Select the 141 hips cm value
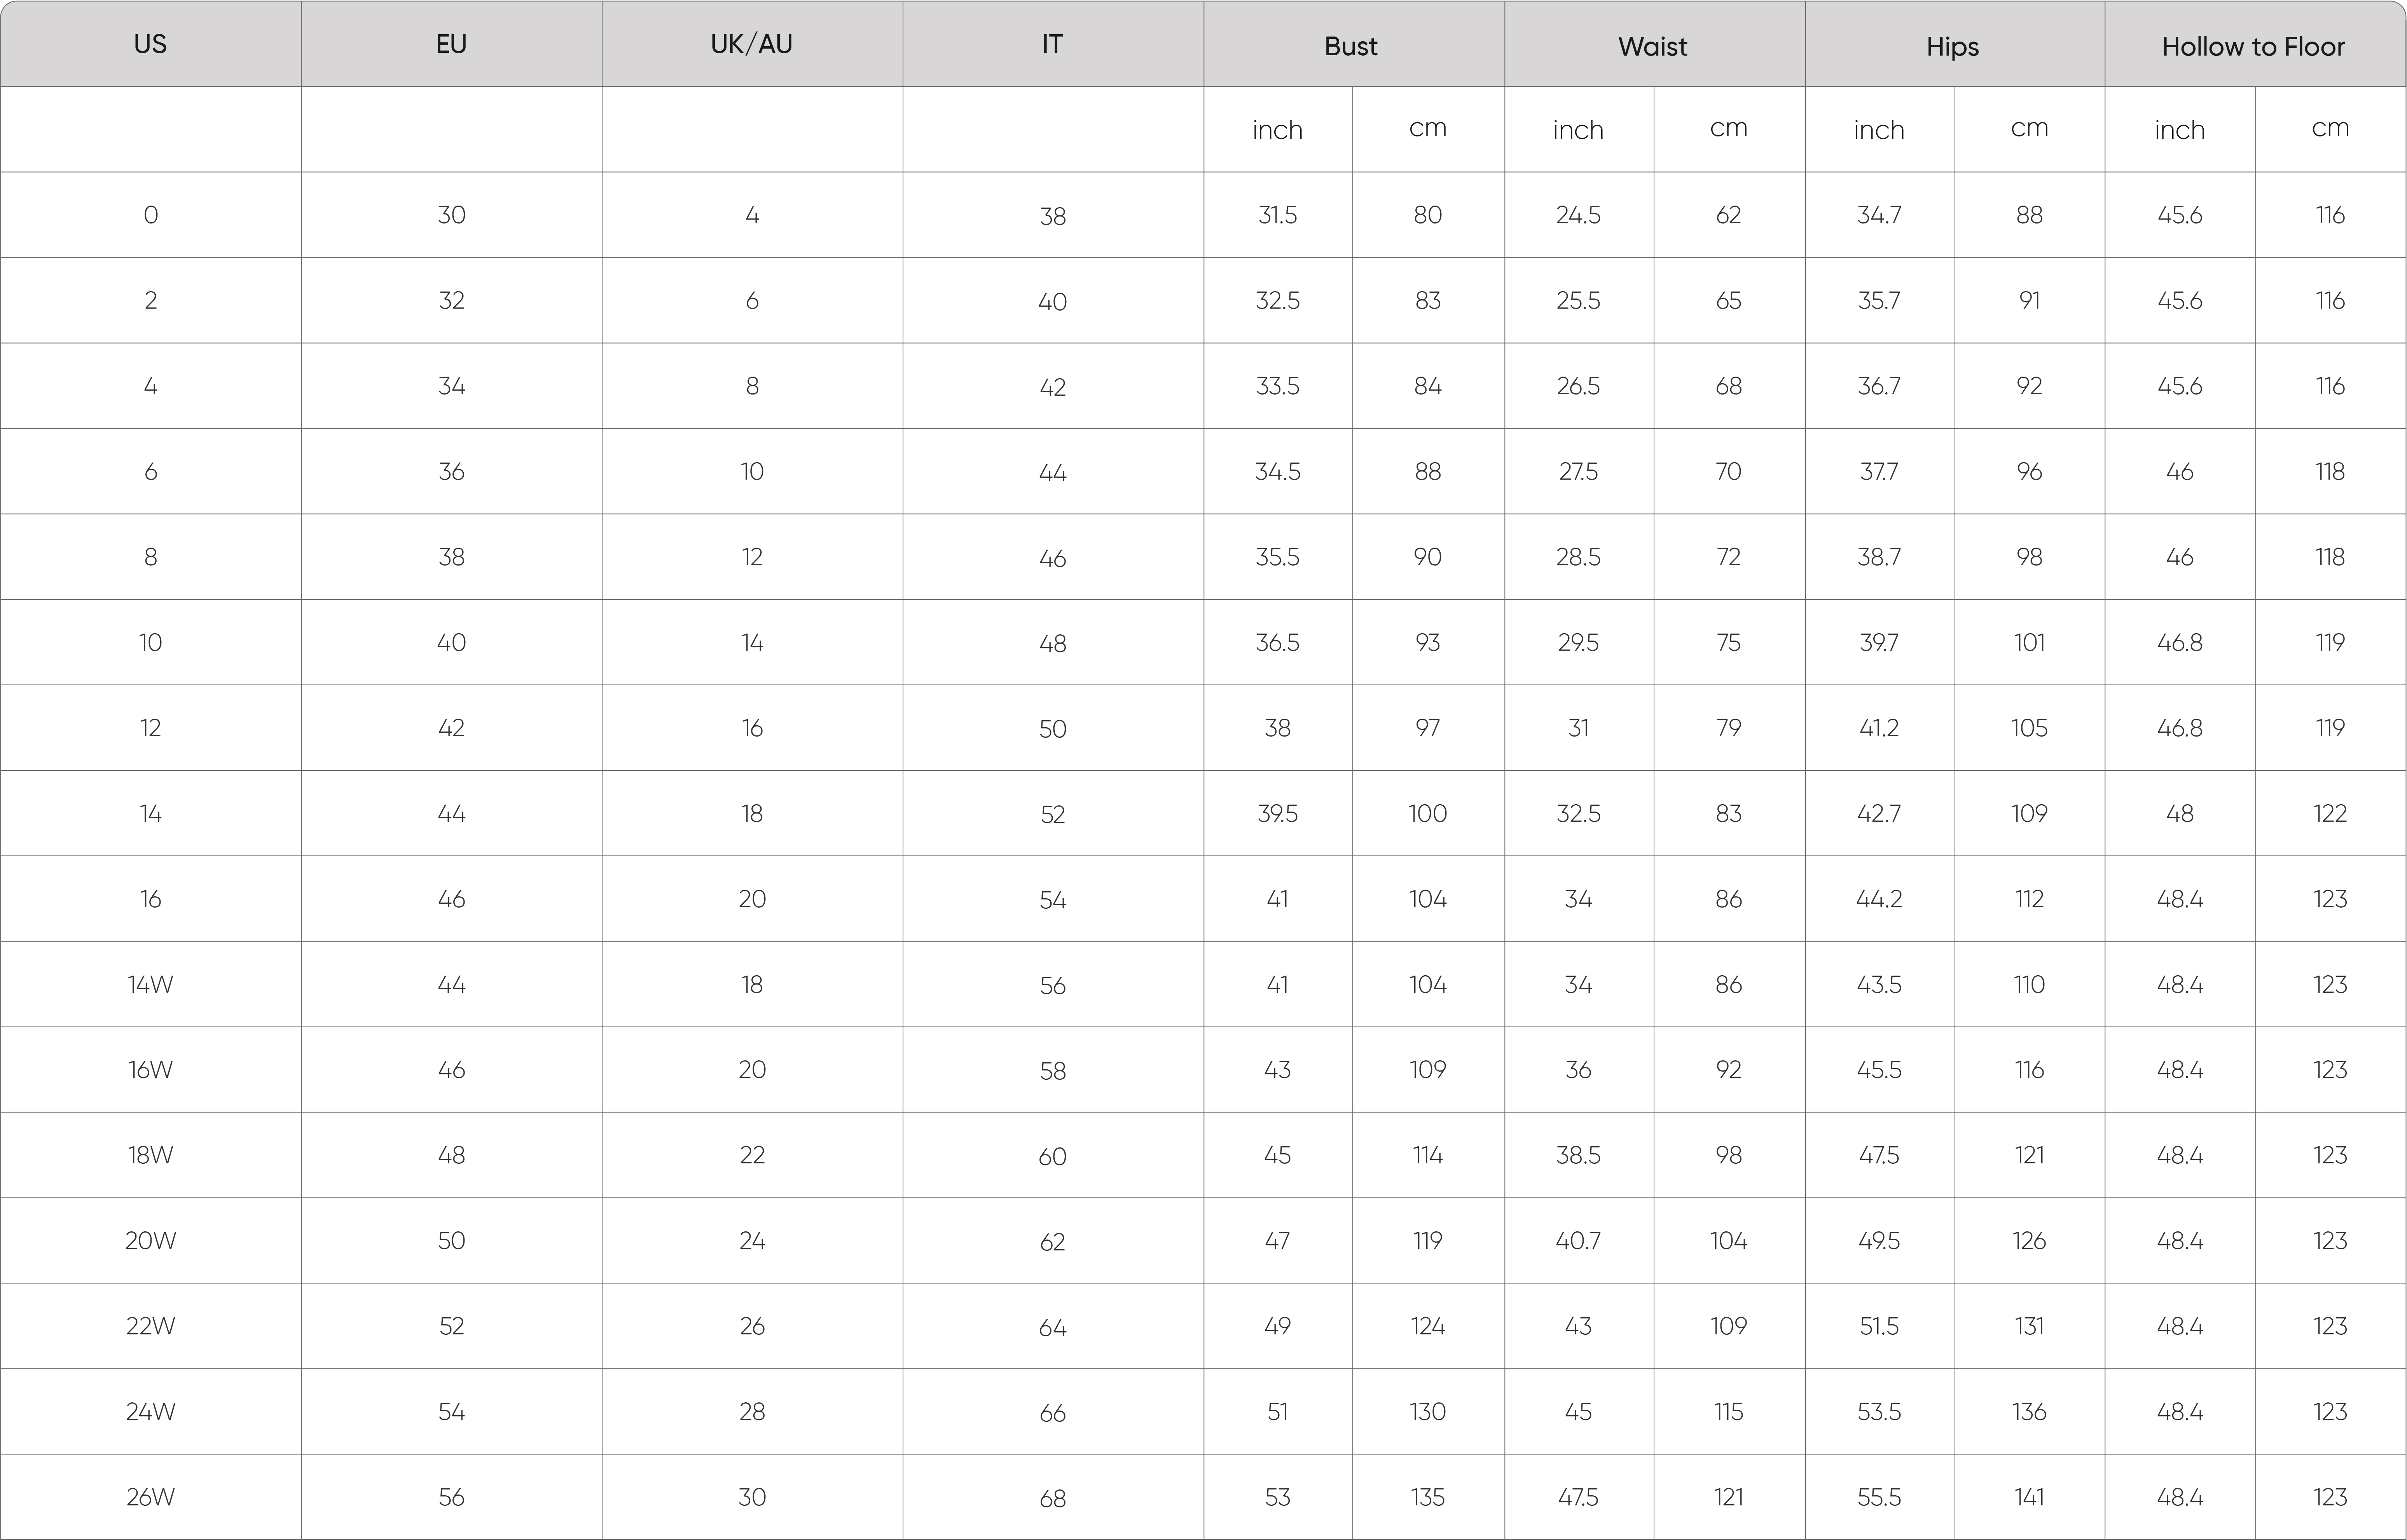The height and width of the screenshot is (1540, 2407). (2030, 1497)
